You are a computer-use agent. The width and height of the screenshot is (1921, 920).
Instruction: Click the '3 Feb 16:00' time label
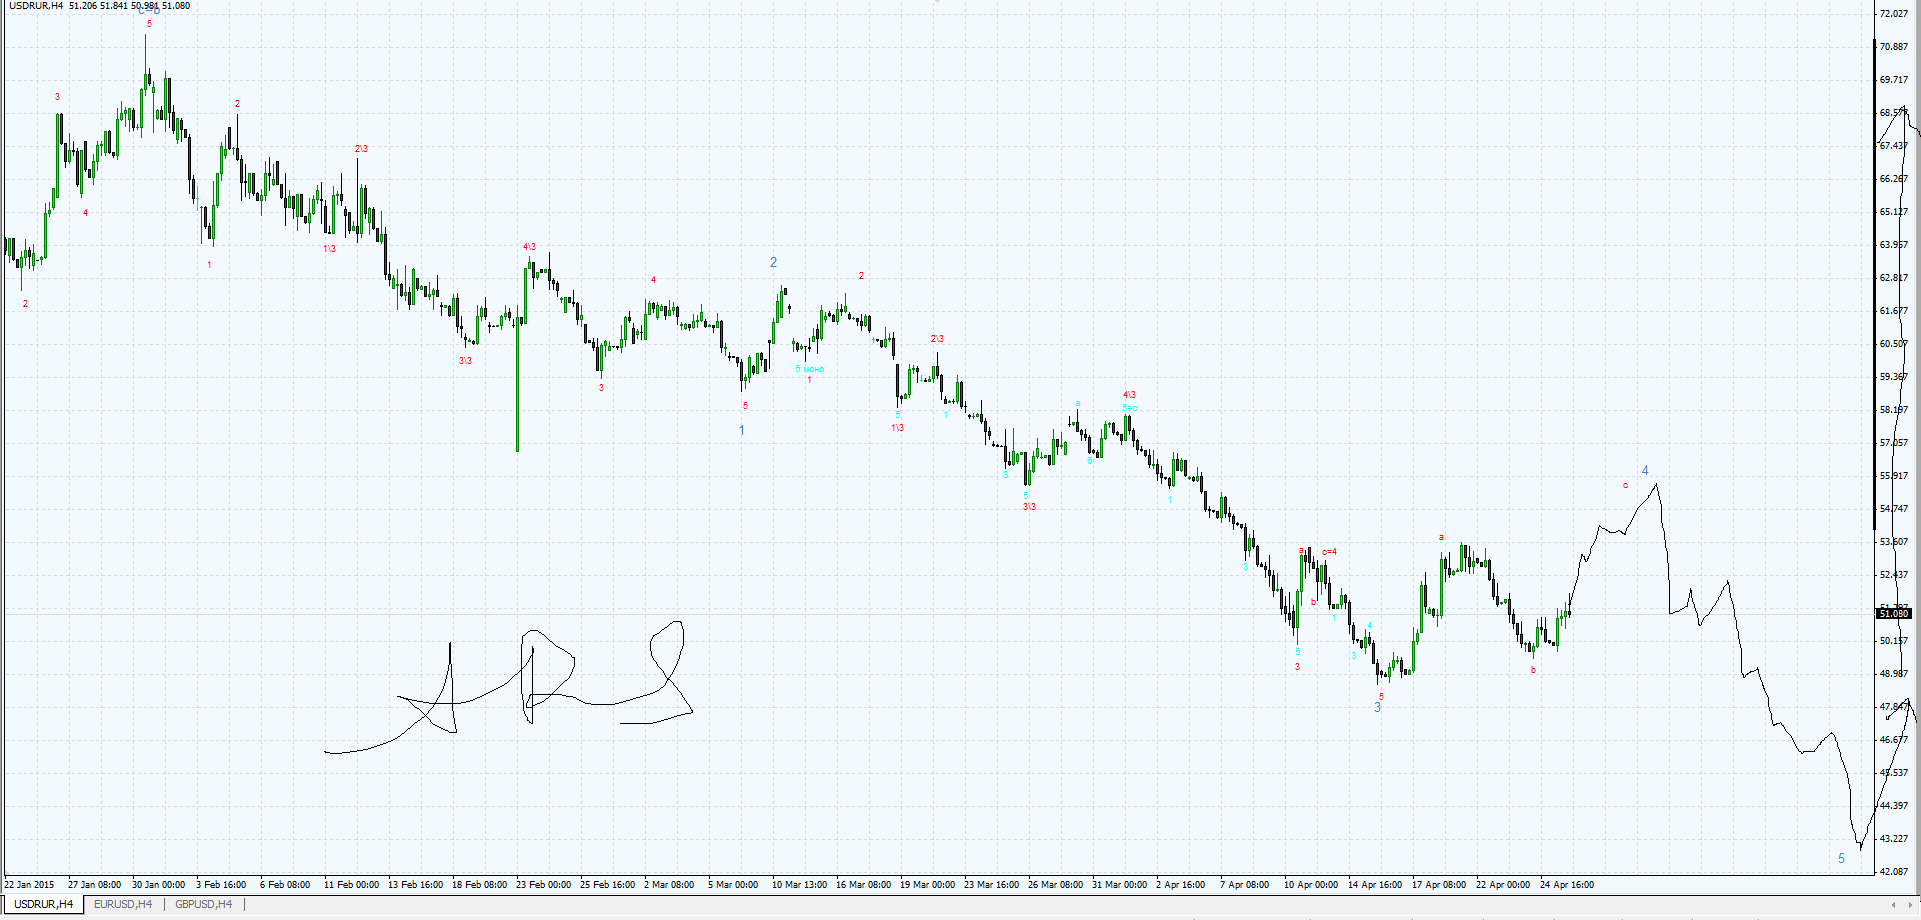point(221,885)
